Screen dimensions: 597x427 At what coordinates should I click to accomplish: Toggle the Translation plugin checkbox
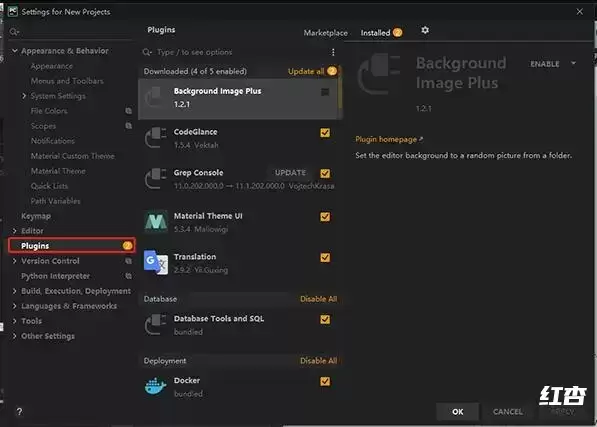coord(325,257)
